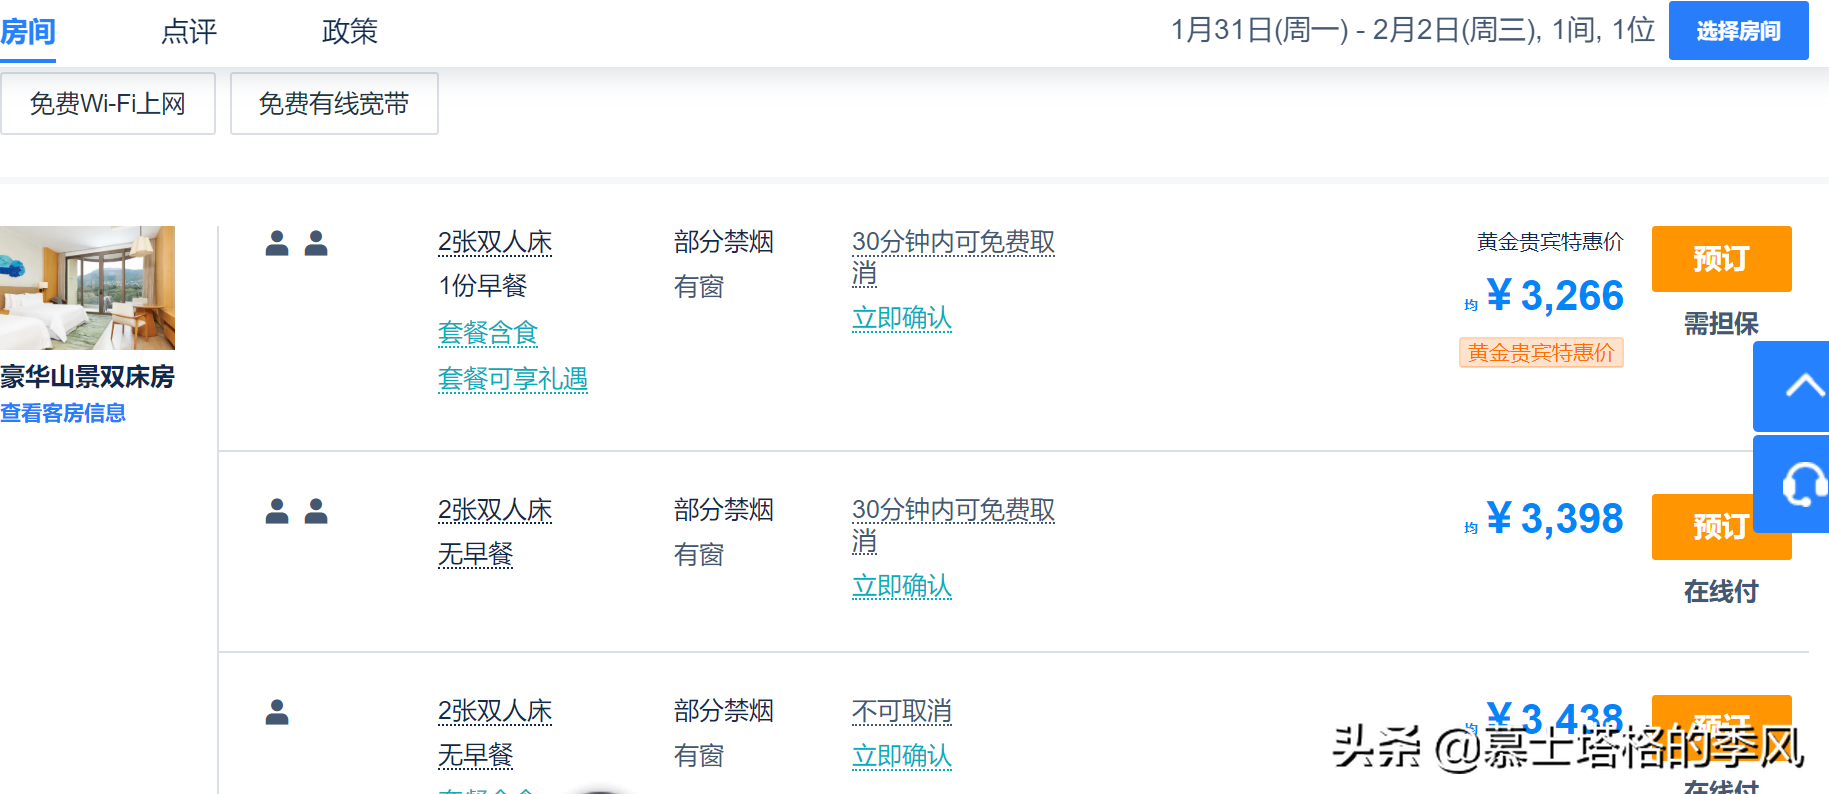Open the 查看客房信息 link
This screenshot has height=794, width=1829.
(63, 413)
